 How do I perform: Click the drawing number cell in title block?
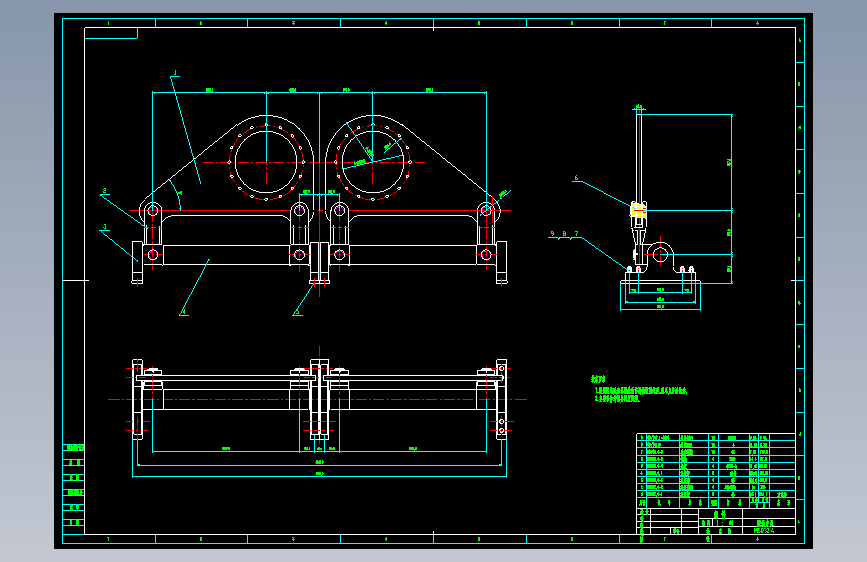click(x=767, y=530)
